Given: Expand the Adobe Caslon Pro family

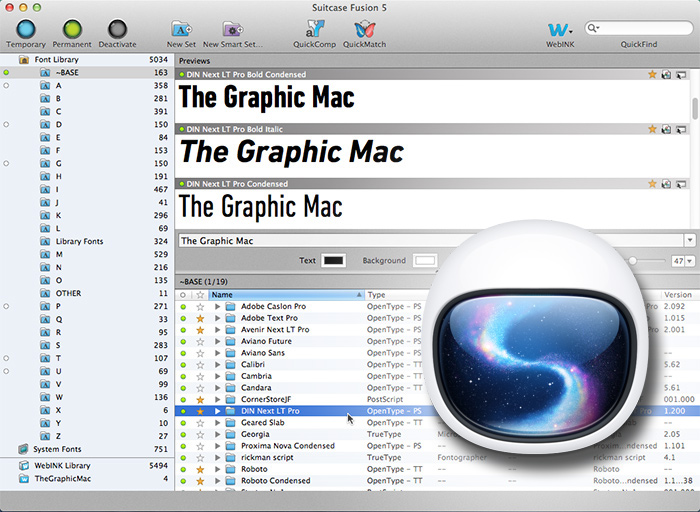Looking at the screenshot, I should [217, 307].
